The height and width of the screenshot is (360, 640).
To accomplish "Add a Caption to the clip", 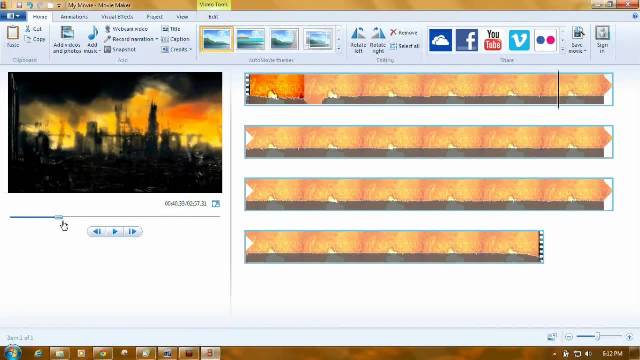I will [x=176, y=39].
